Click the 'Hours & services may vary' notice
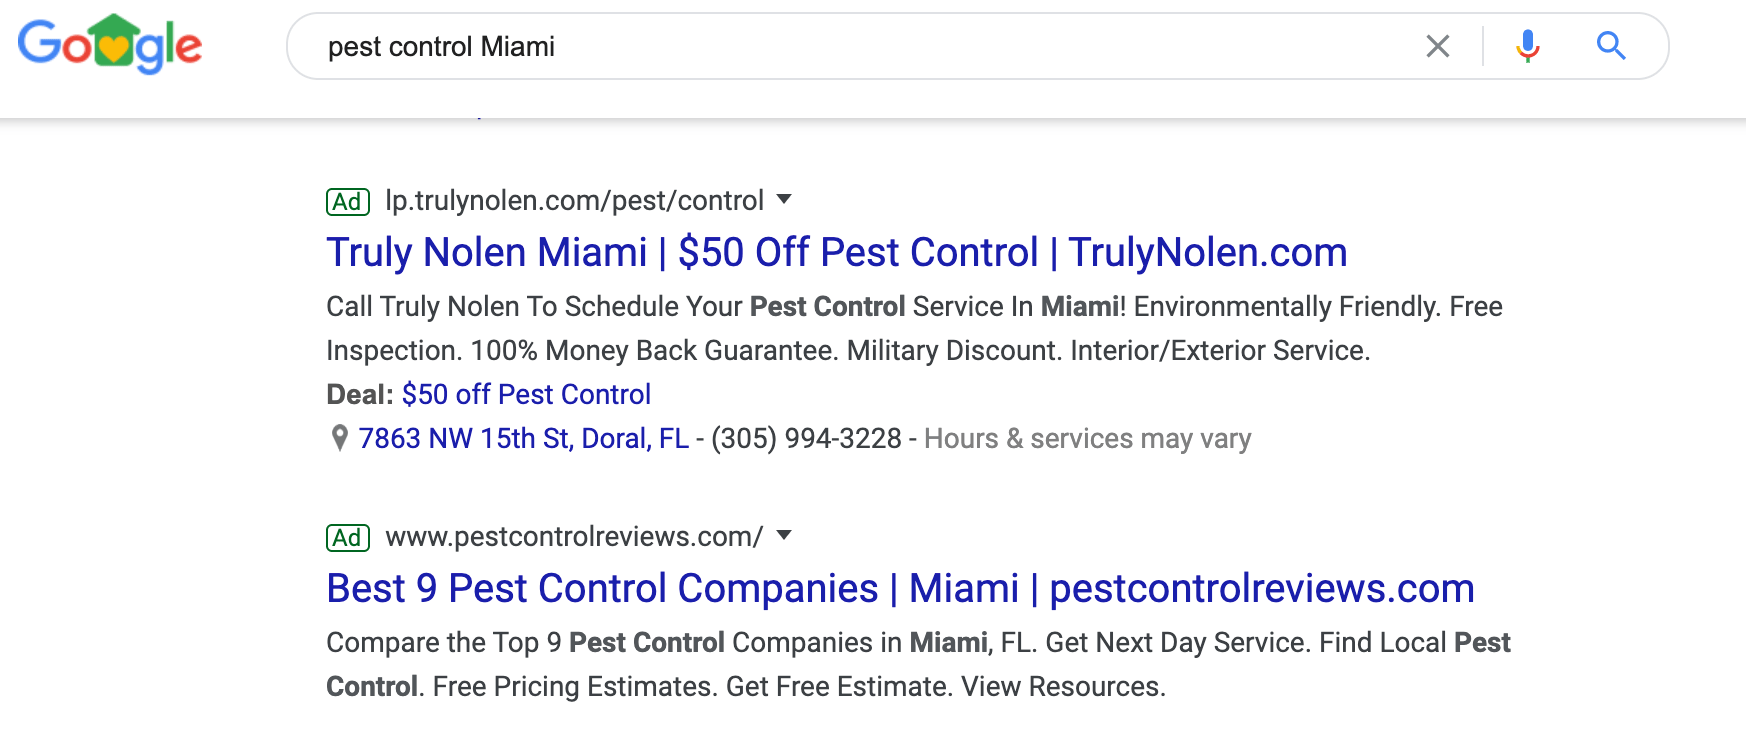1746x742 pixels. tap(1088, 438)
